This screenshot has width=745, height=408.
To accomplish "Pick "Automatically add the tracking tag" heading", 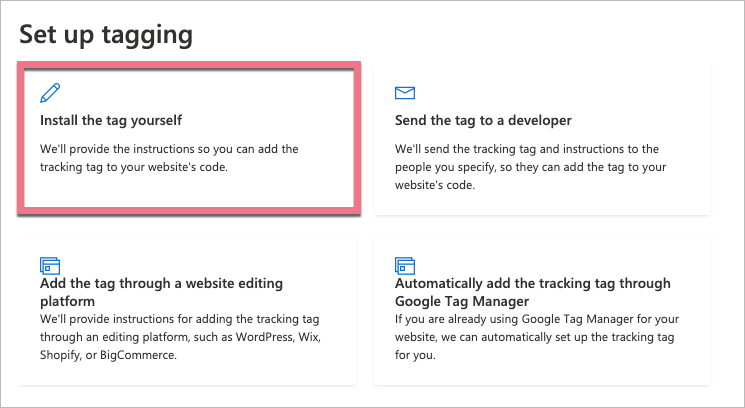I will click(x=533, y=283).
